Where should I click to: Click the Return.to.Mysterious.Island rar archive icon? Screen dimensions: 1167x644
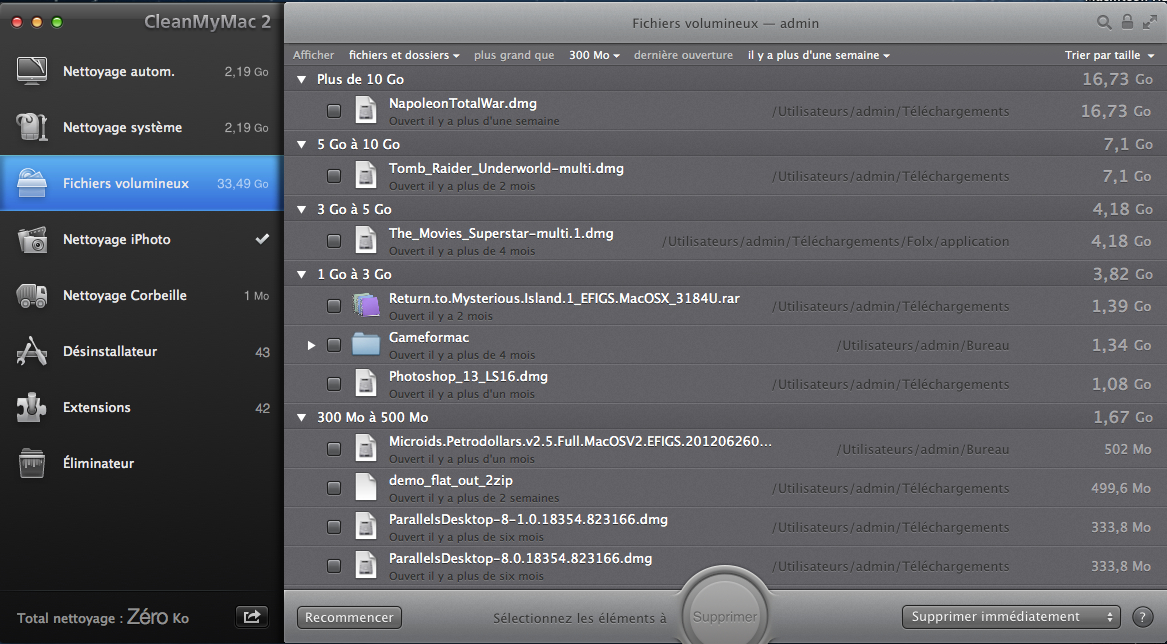(365, 306)
